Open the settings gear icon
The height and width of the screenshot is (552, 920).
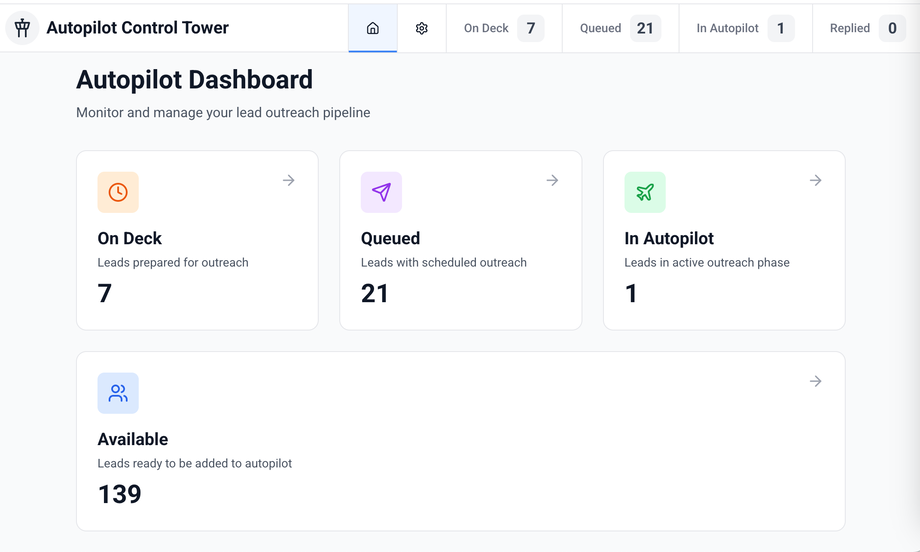(x=422, y=28)
